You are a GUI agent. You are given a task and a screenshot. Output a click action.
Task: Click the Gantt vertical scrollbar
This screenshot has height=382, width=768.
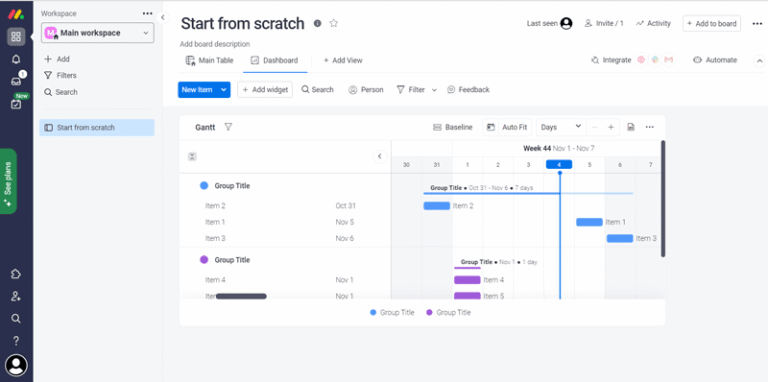[663, 198]
